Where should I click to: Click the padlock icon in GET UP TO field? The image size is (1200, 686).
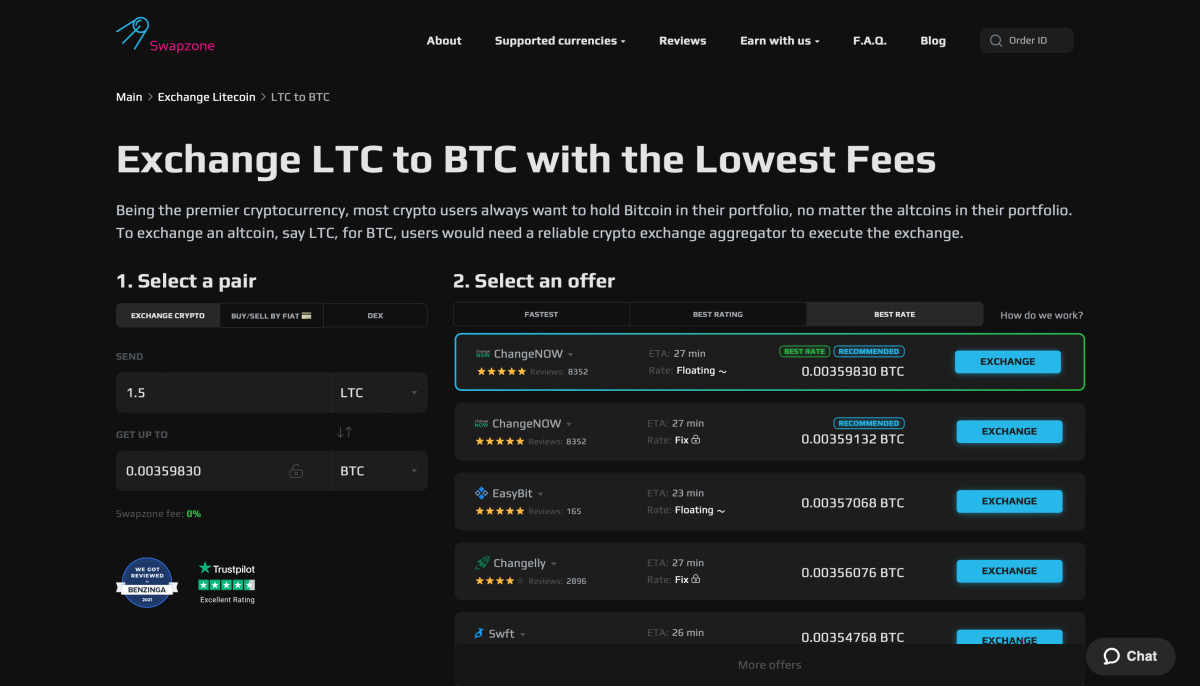(x=298, y=470)
